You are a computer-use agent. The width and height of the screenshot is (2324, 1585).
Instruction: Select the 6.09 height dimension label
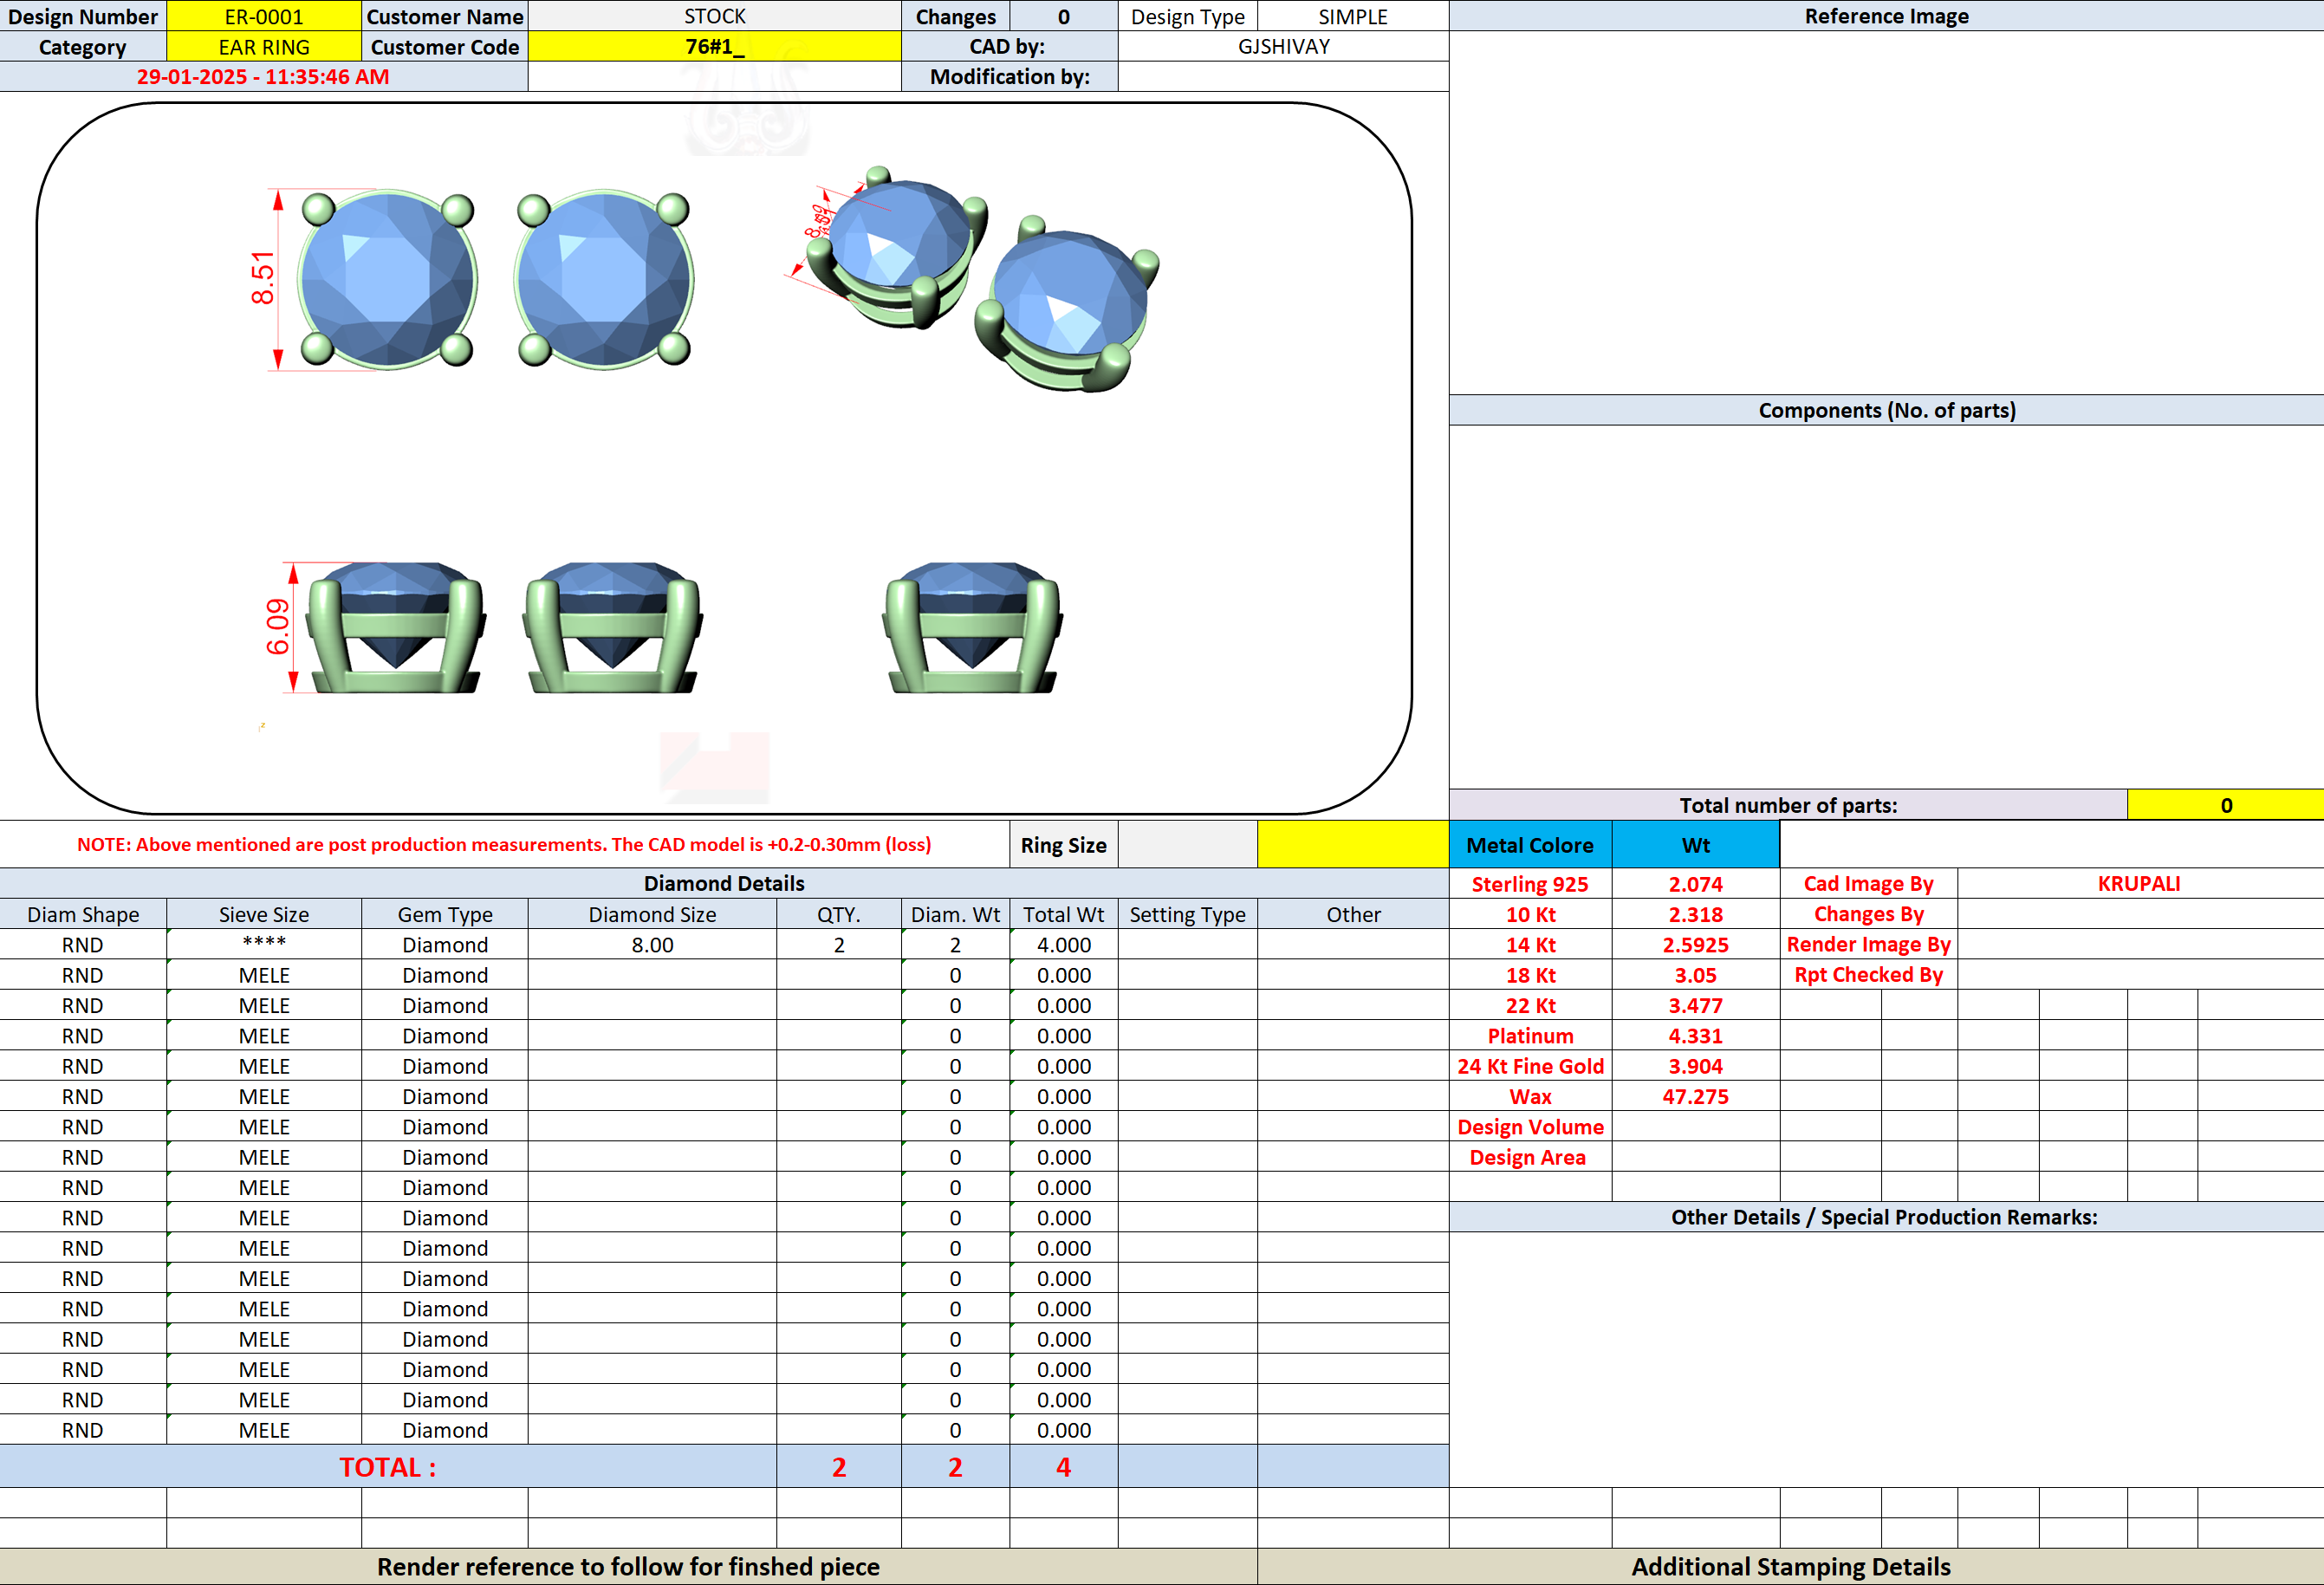coord(277,627)
